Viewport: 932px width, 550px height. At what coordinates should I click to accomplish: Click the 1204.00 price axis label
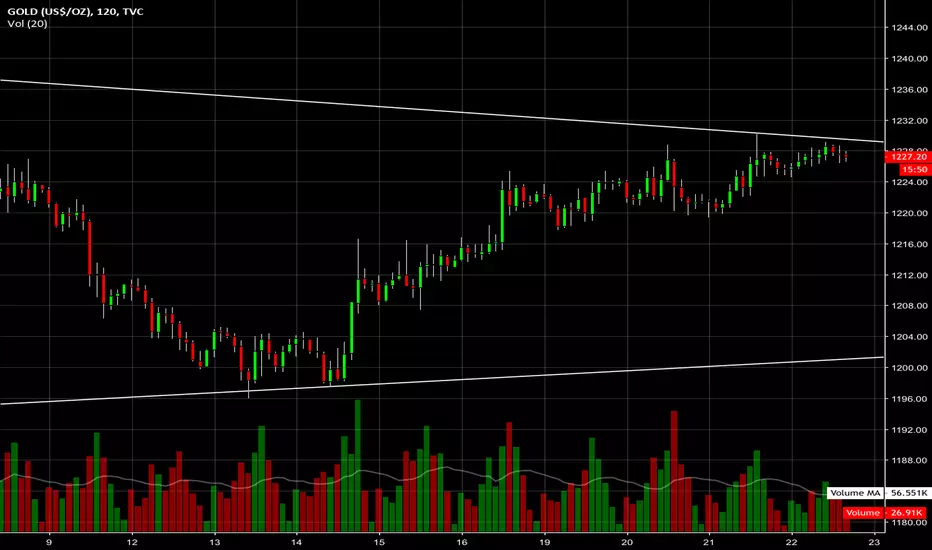tap(909, 337)
